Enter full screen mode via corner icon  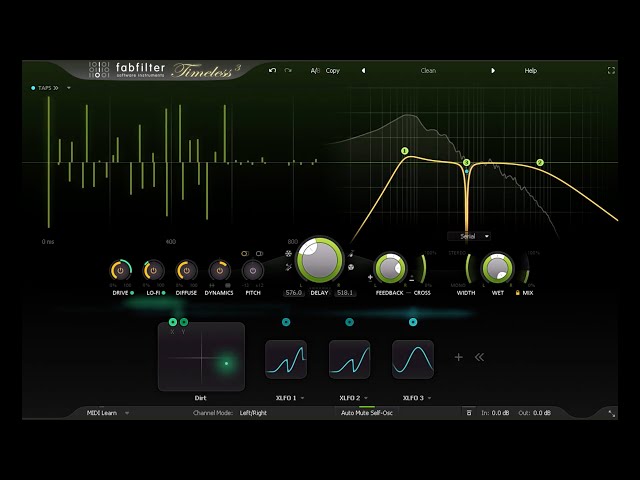(611, 71)
